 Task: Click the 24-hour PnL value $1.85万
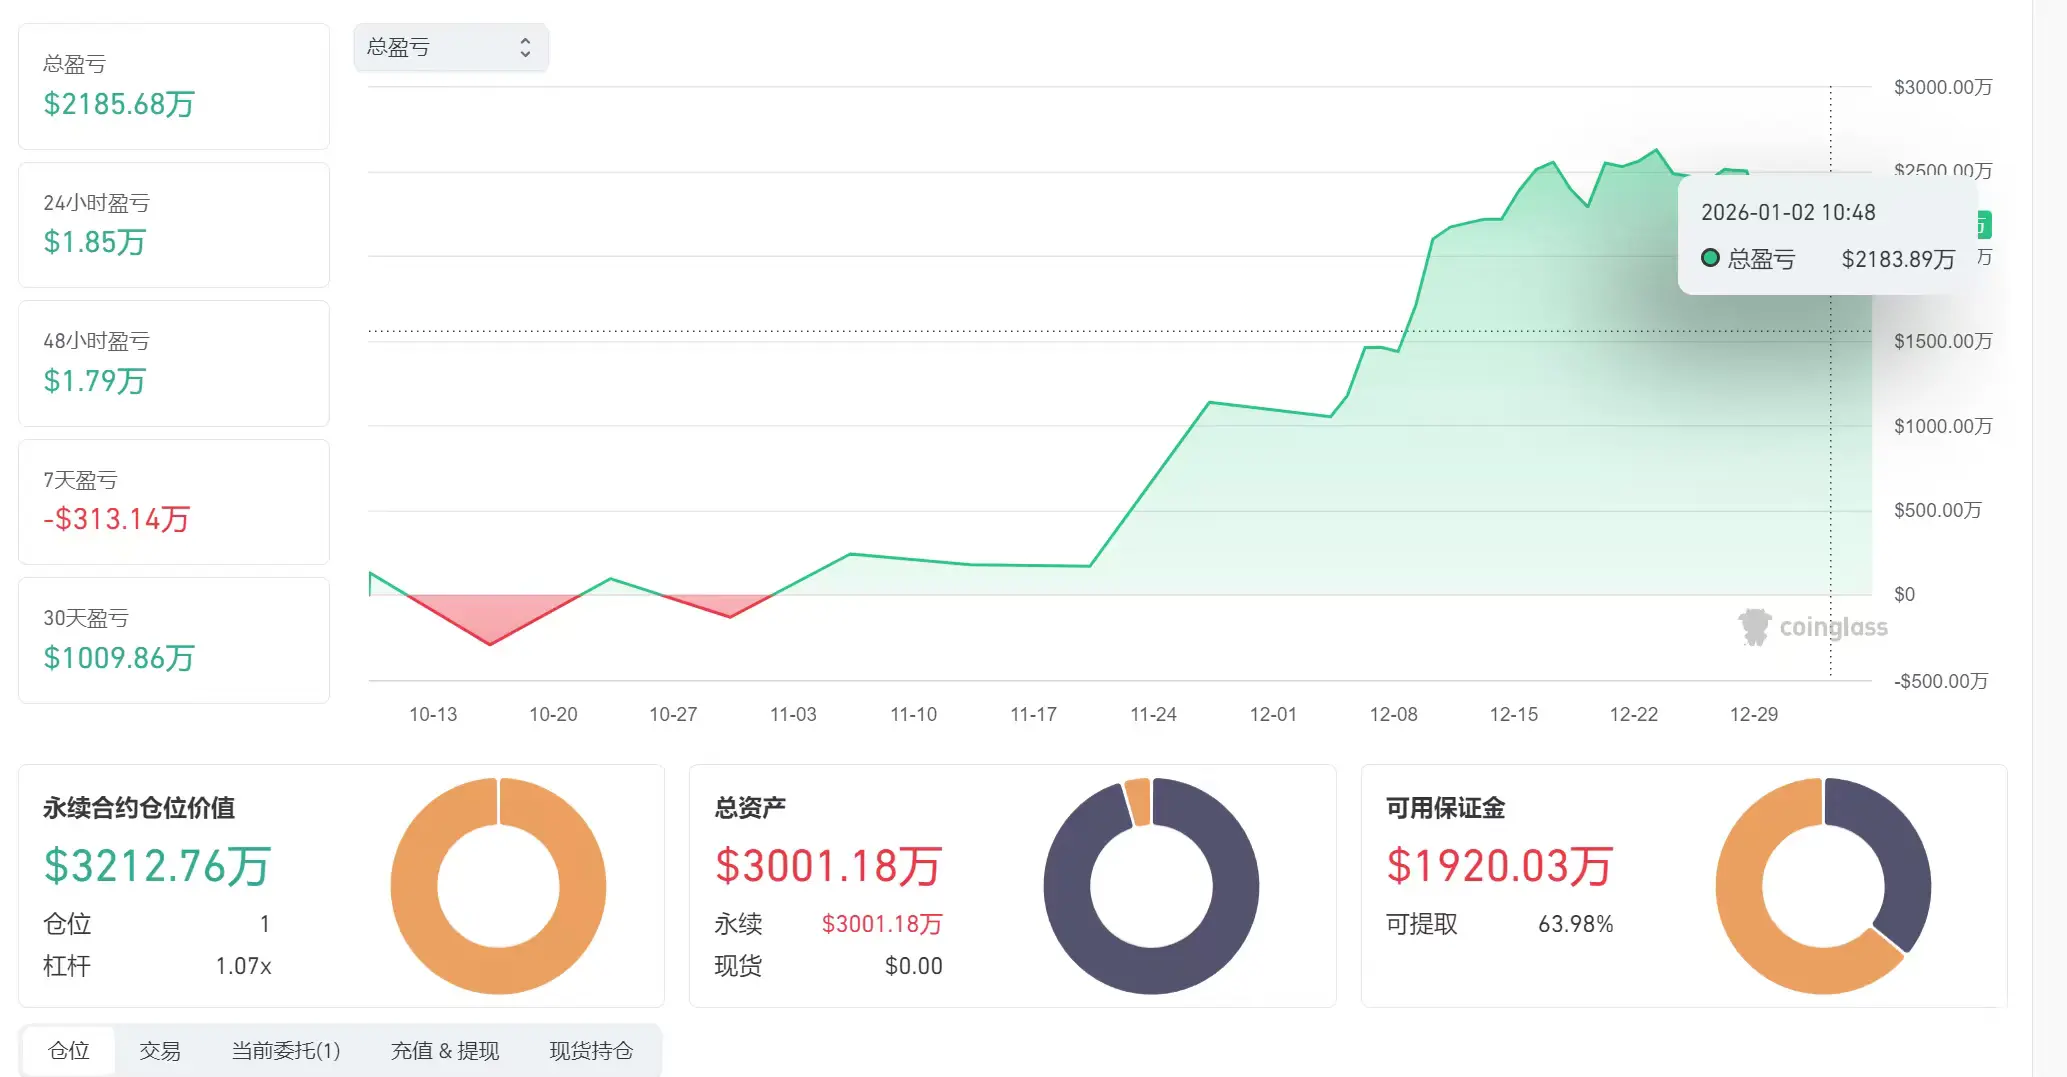(x=95, y=242)
